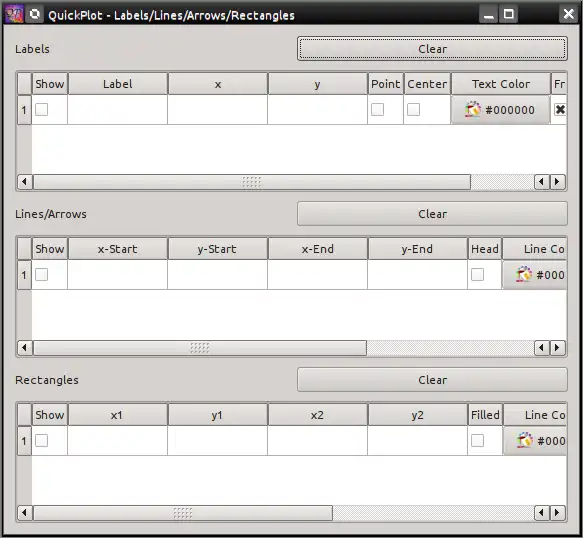Enable Point checkbox in Labels row 1
This screenshot has height=538, width=583.
coord(377,110)
